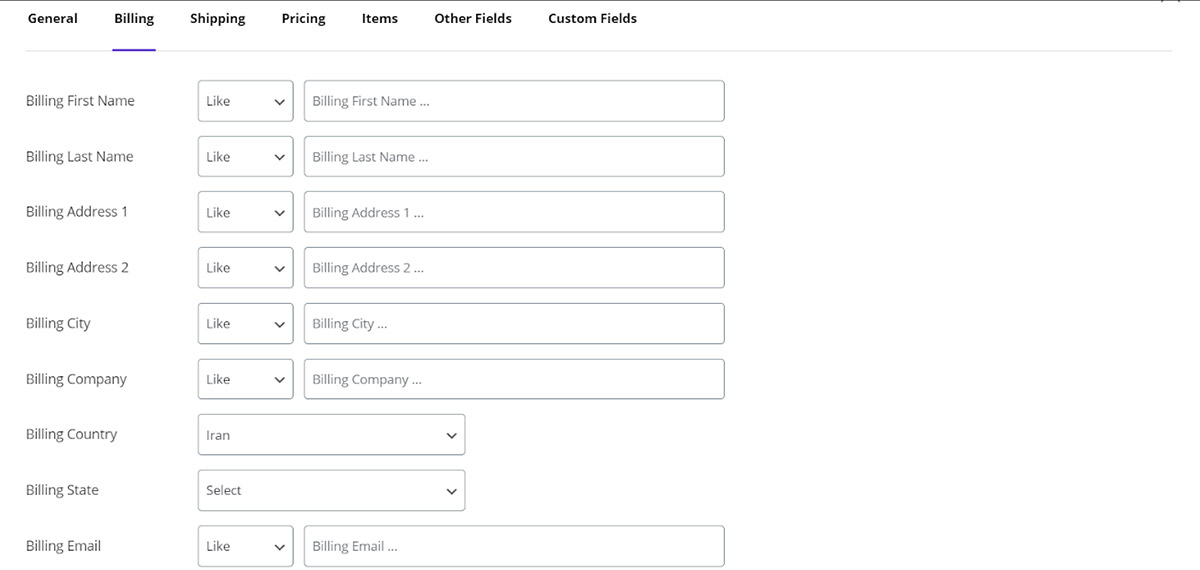
Task: Open the Billing Country dropdown showing Iran
Action: 331,435
